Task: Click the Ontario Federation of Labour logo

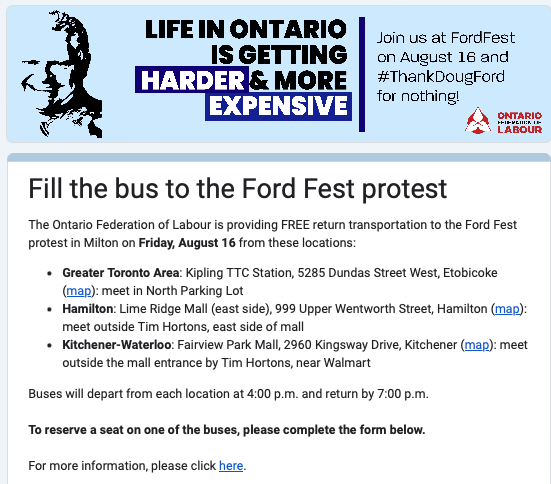Action: [x=503, y=121]
